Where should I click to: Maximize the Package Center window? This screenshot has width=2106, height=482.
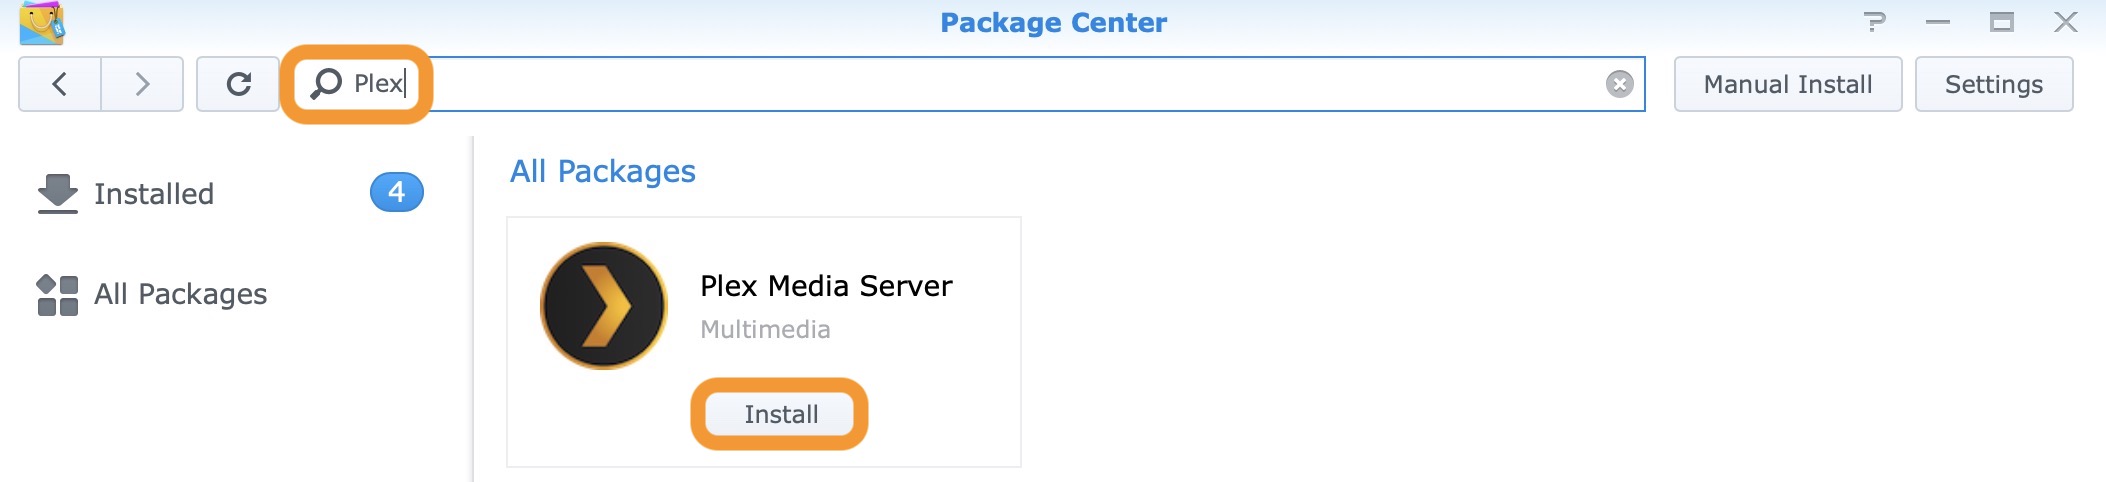(x=2001, y=22)
